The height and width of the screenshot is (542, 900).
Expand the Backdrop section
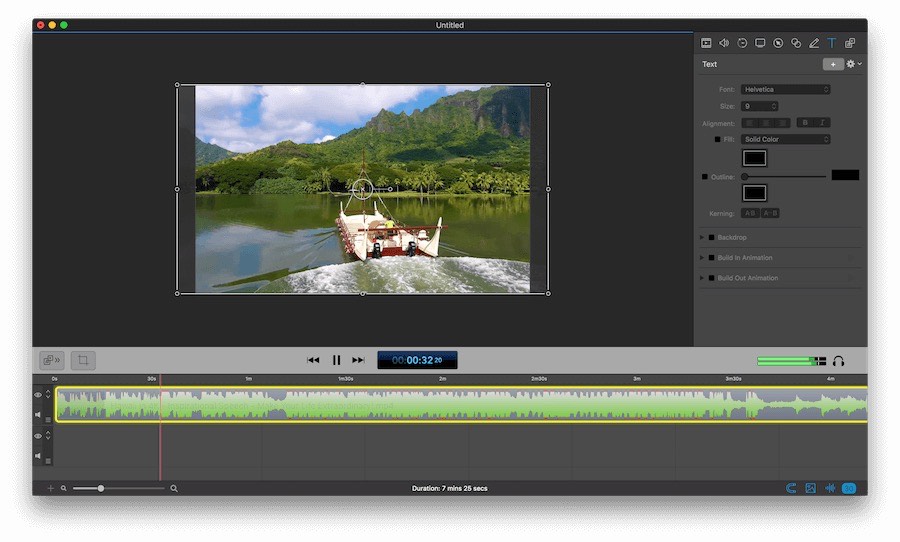pyautogui.click(x=701, y=237)
